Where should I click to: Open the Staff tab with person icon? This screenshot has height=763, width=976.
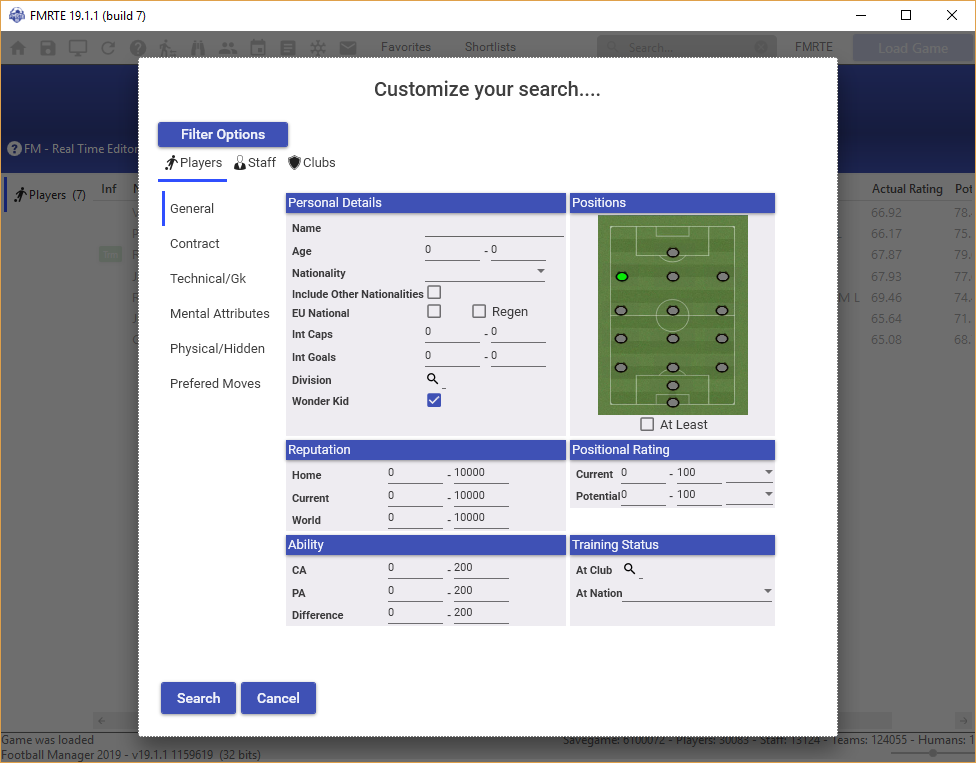(254, 162)
